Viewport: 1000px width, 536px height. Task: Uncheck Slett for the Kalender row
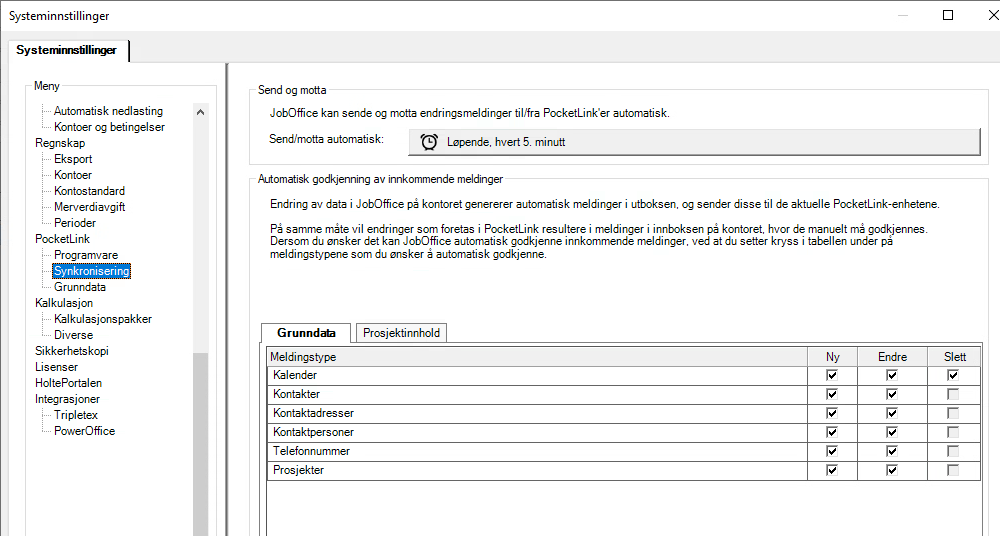coord(953,375)
